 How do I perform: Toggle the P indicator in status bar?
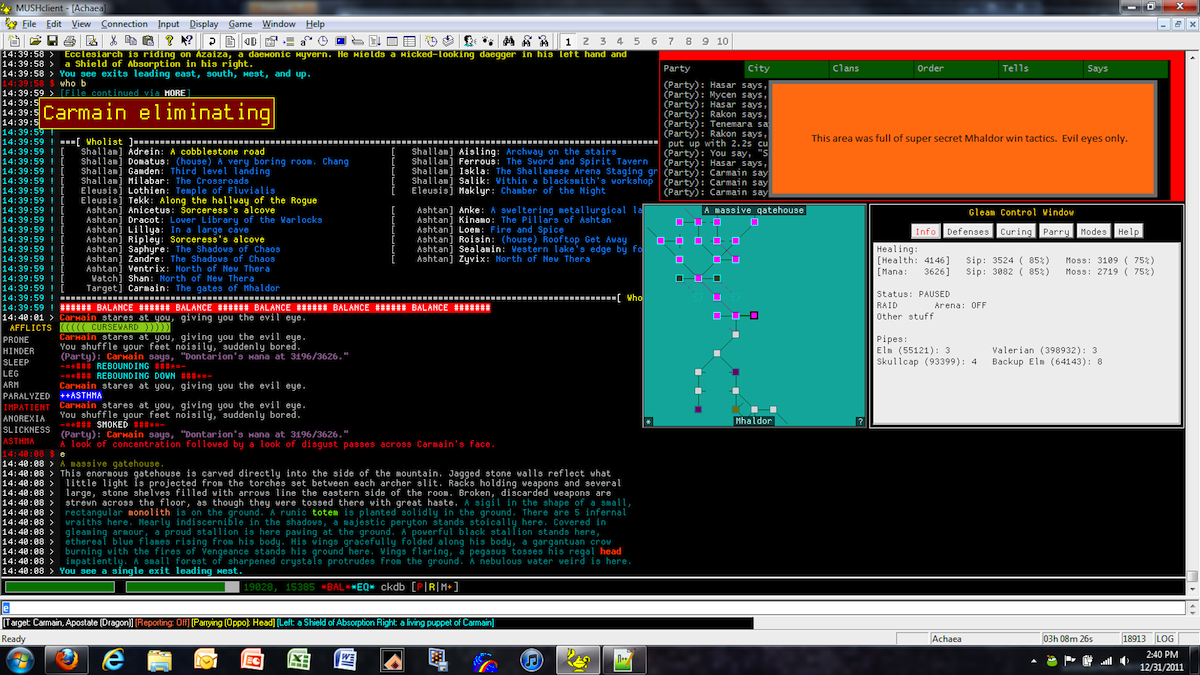tap(421, 587)
